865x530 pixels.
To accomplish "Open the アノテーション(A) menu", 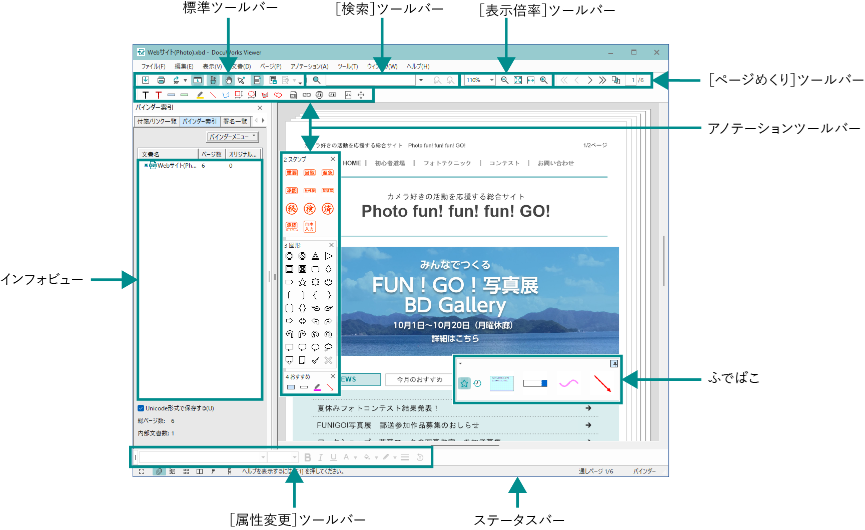I will pyautogui.click(x=309, y=66).
